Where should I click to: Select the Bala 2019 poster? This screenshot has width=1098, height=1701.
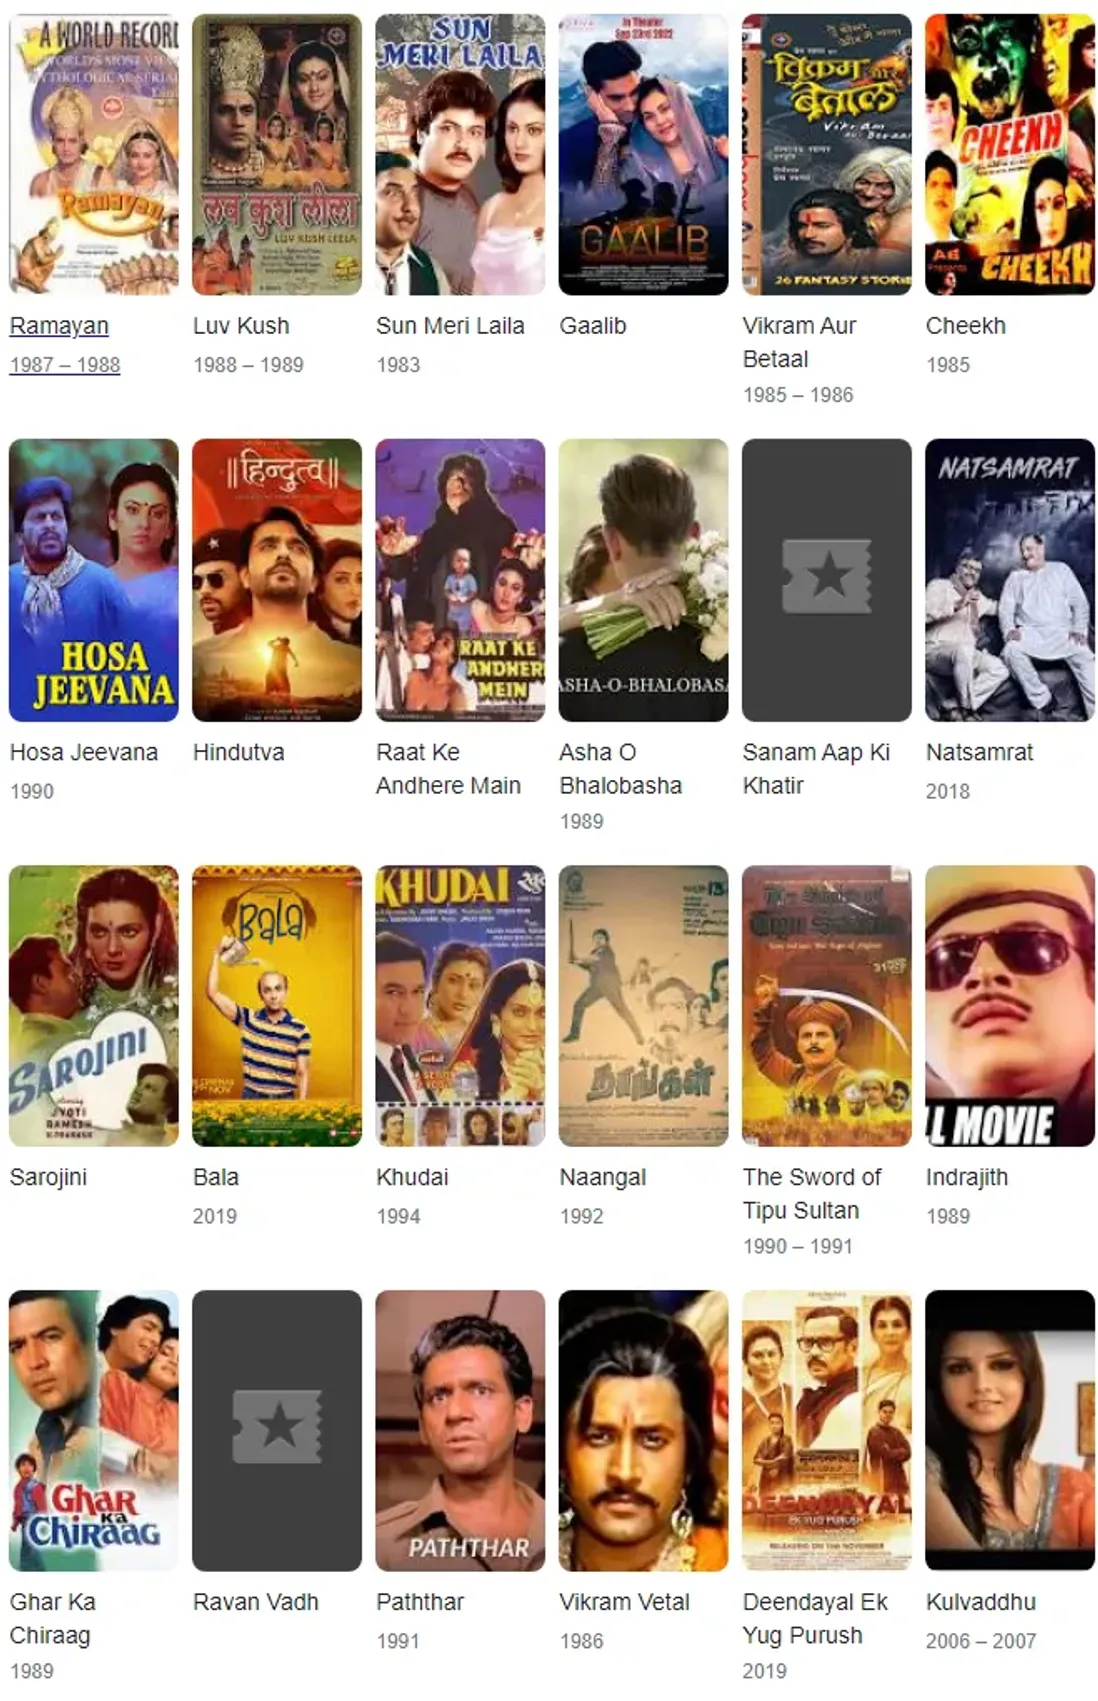277,1006
